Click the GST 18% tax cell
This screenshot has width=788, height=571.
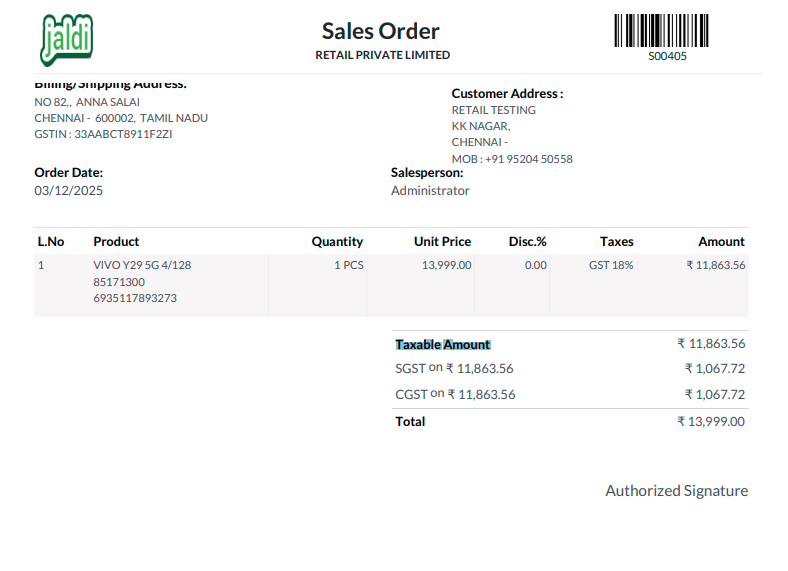tap(611, 265)
